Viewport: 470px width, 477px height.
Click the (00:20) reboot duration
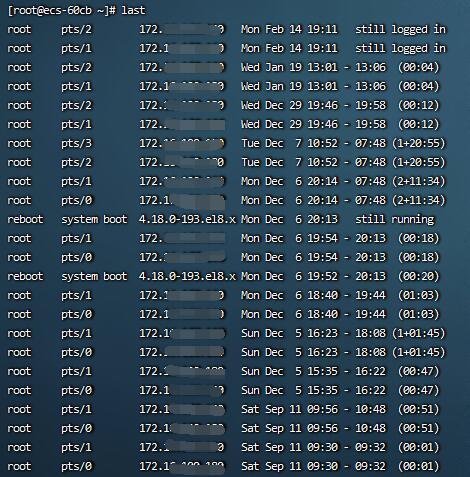pyautogui.click(x=419, y=276)
